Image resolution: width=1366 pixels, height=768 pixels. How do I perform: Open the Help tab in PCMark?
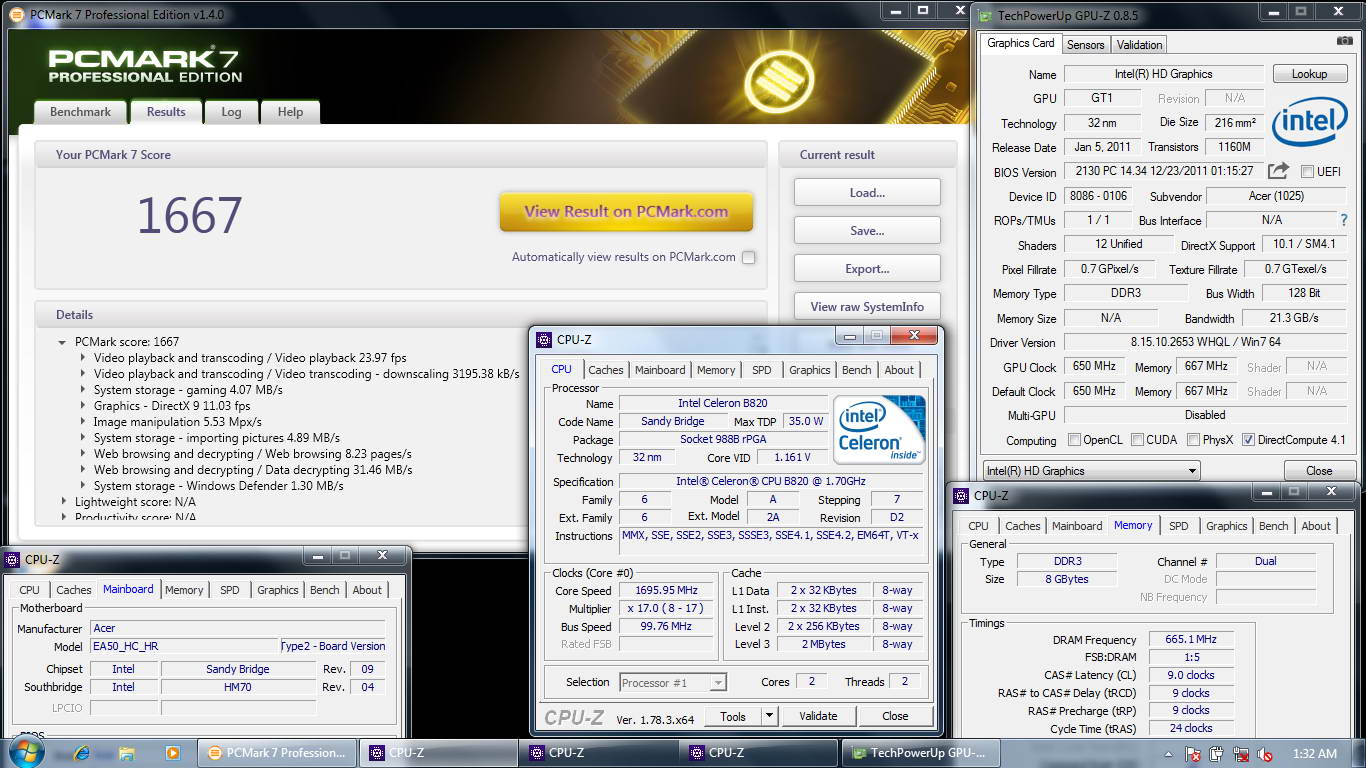point(290,112)
